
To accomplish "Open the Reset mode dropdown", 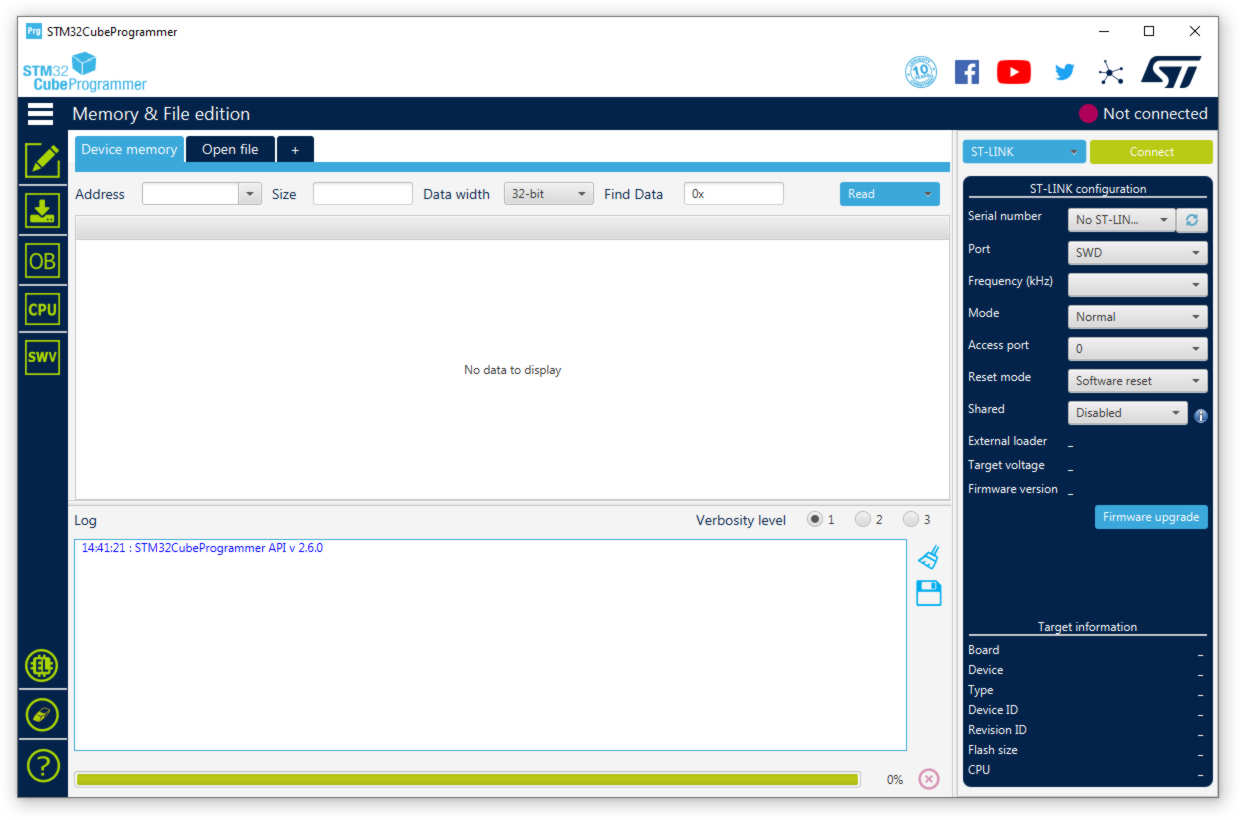I will [x=1138, y=381].
